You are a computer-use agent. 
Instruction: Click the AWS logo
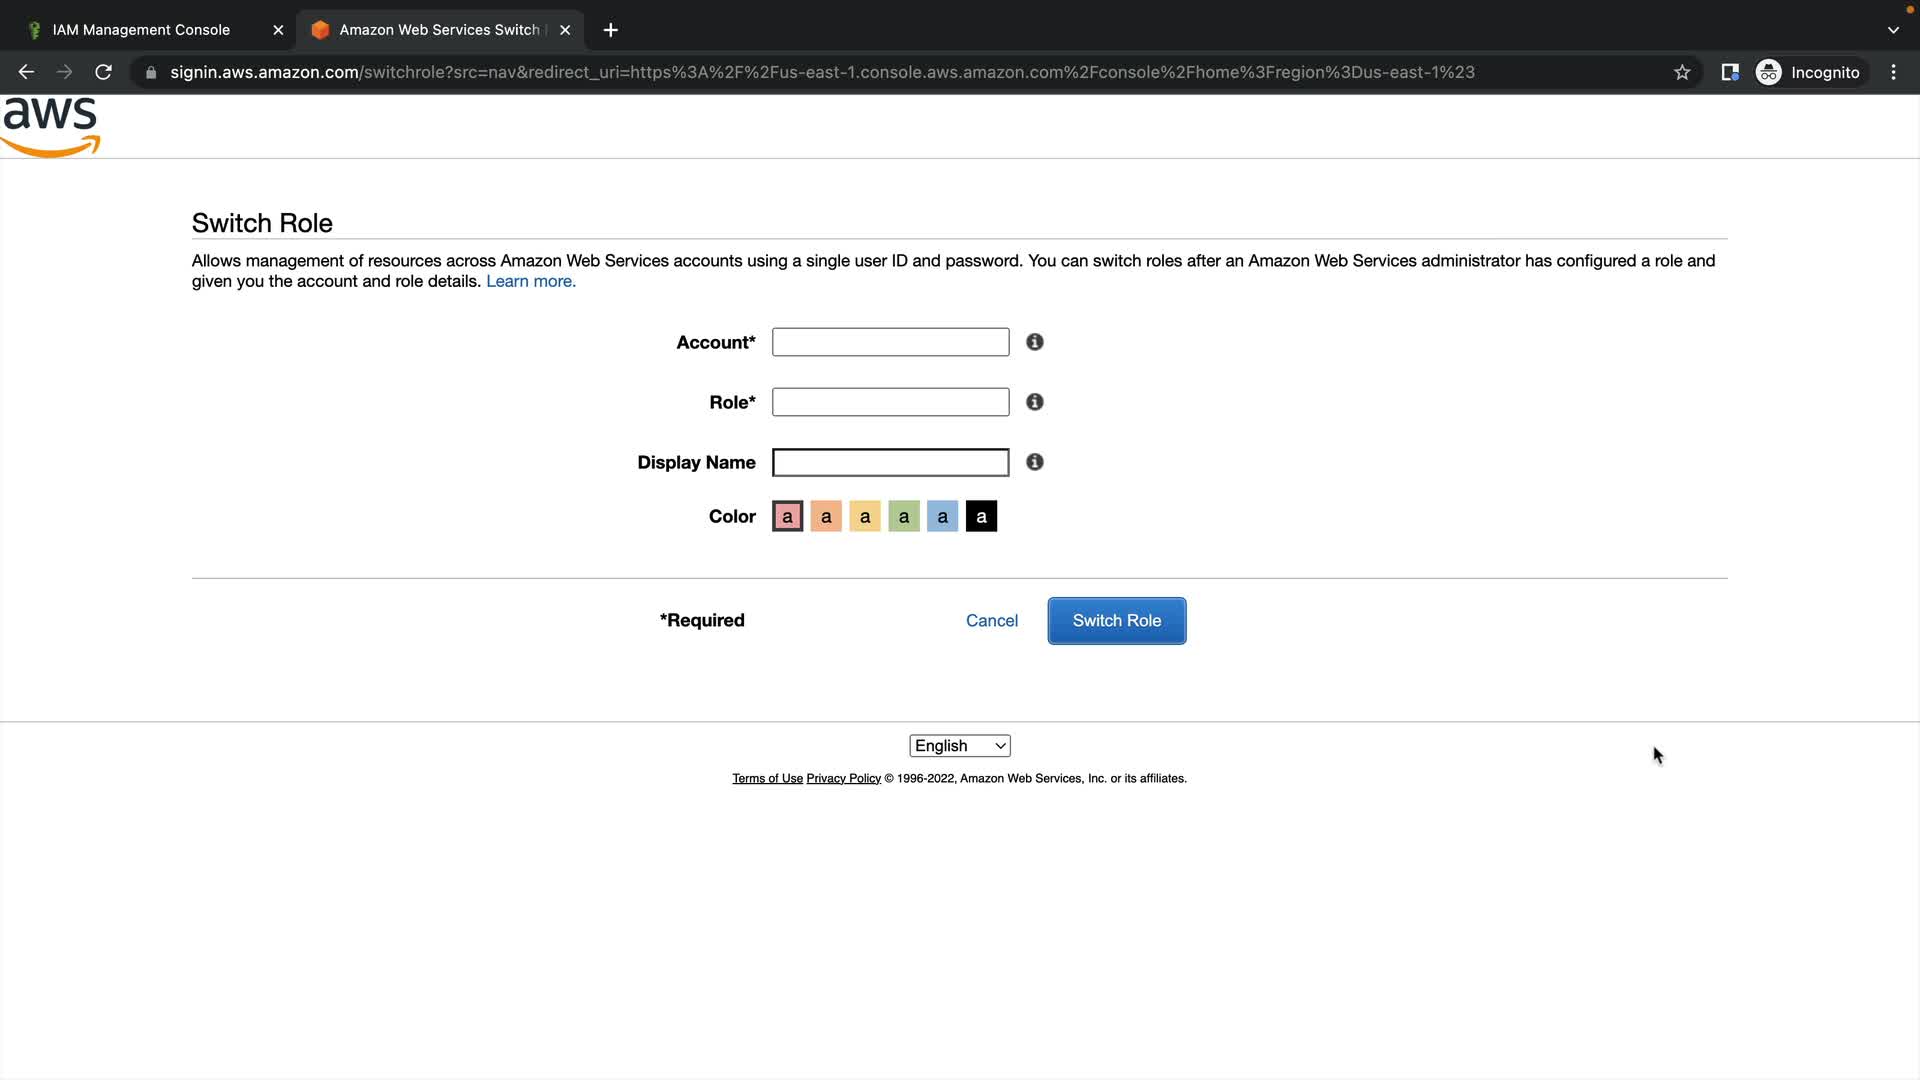[x=50, y=126]
